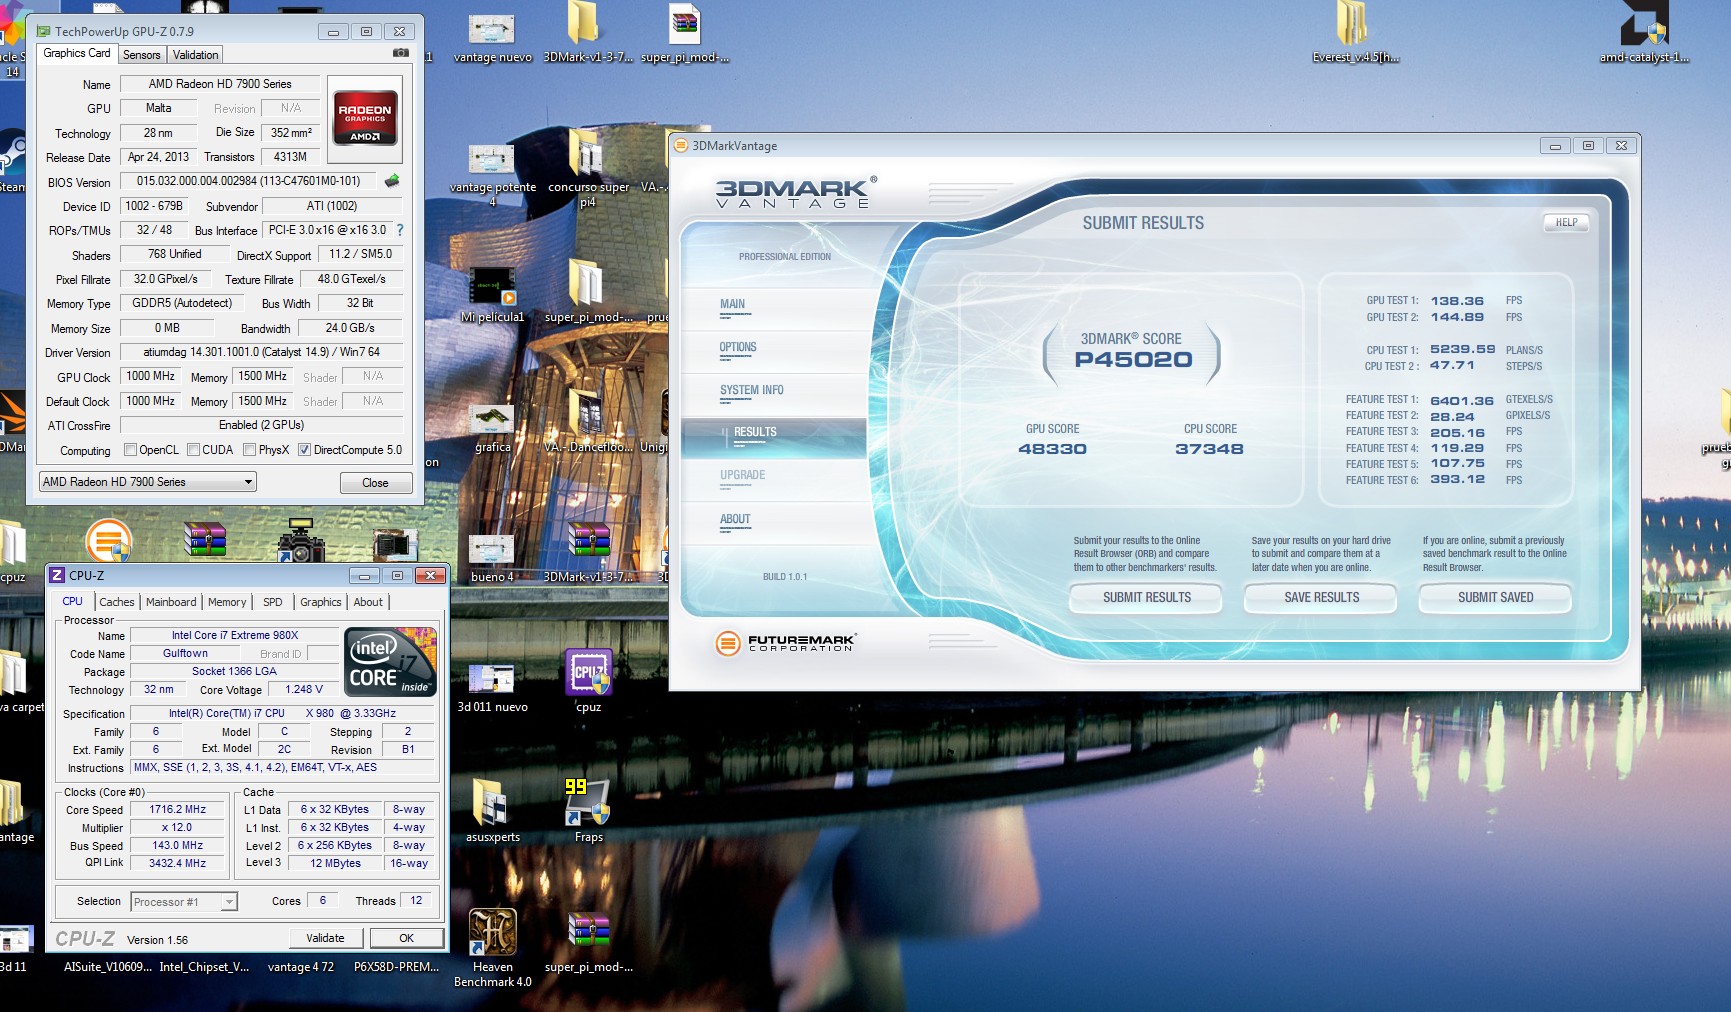
Task: Click the BIOS save chip icon
Action: (392, 181)
